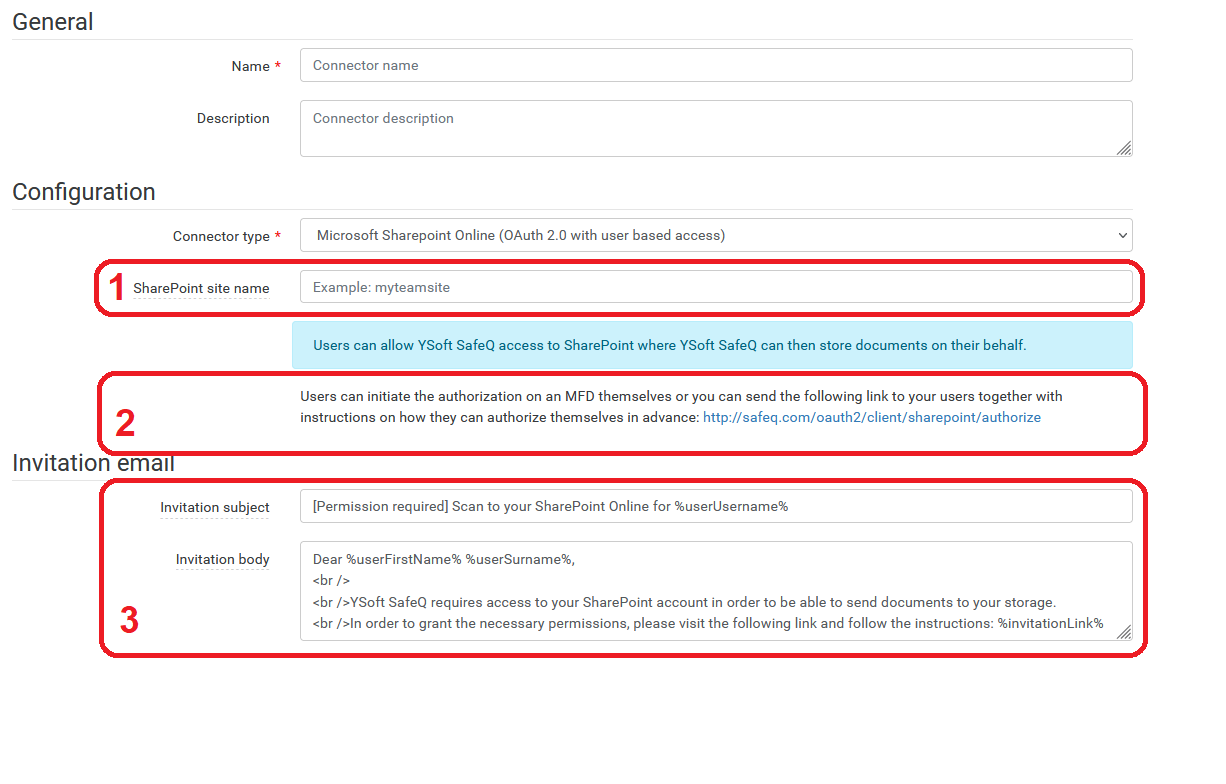Click the Invitation subject input field
Screen dimensions: 1226x784
click(x=715, y=506)
